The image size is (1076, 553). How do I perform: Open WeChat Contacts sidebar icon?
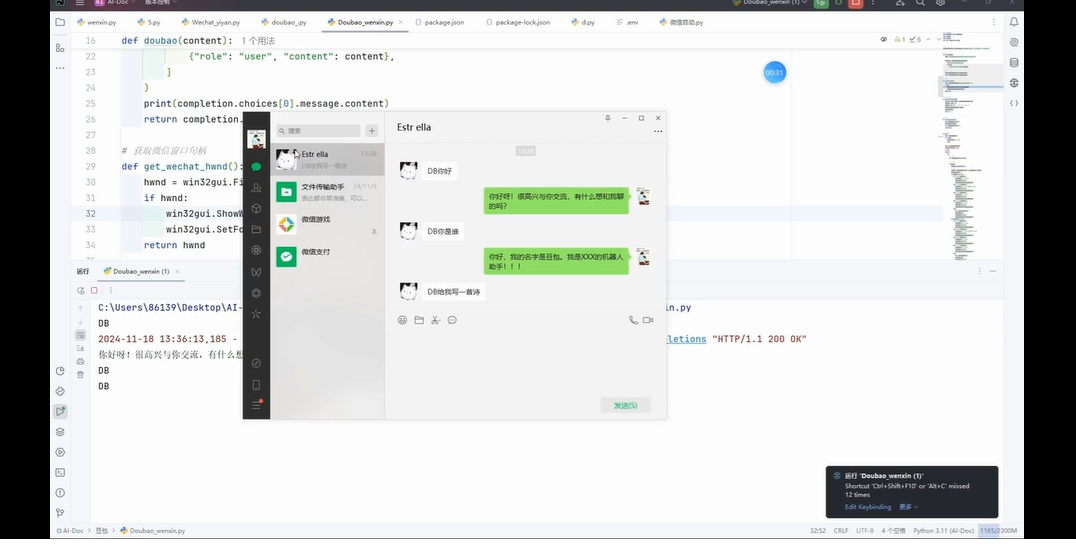pos(256,187)
